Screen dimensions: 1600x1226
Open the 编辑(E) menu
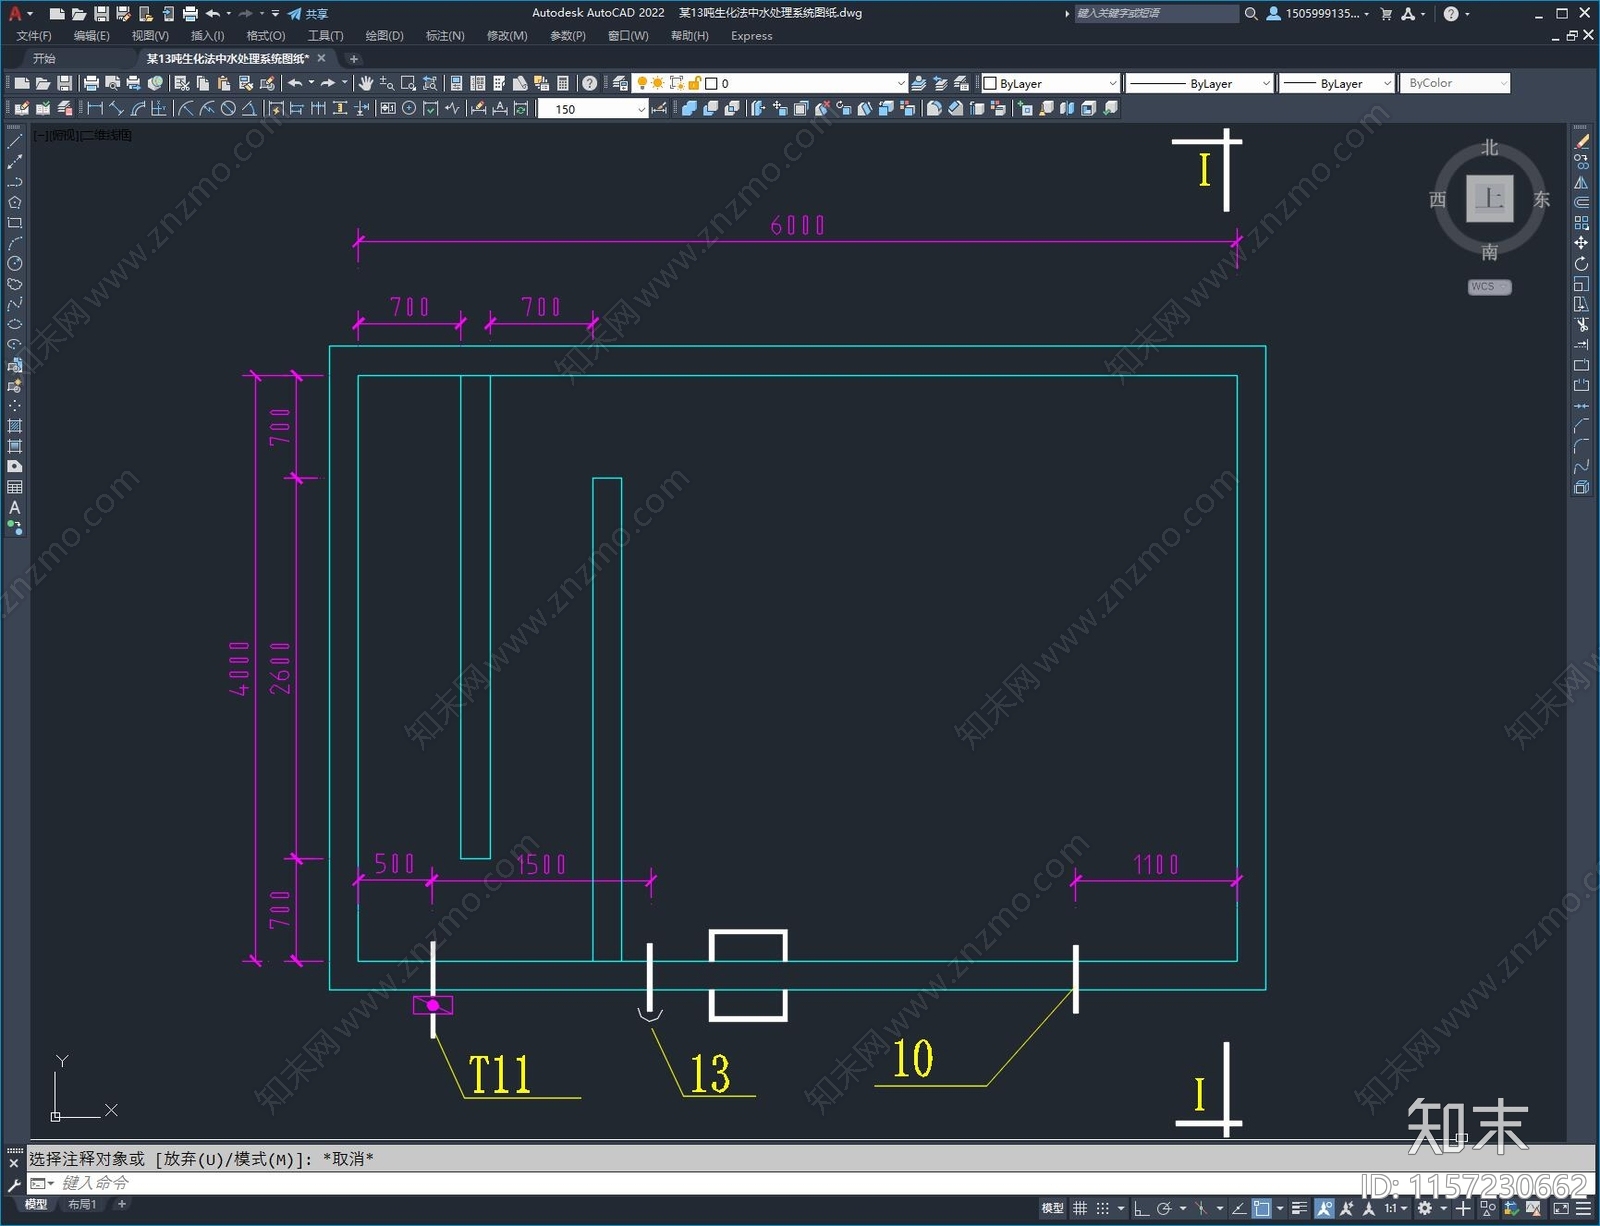92,36
